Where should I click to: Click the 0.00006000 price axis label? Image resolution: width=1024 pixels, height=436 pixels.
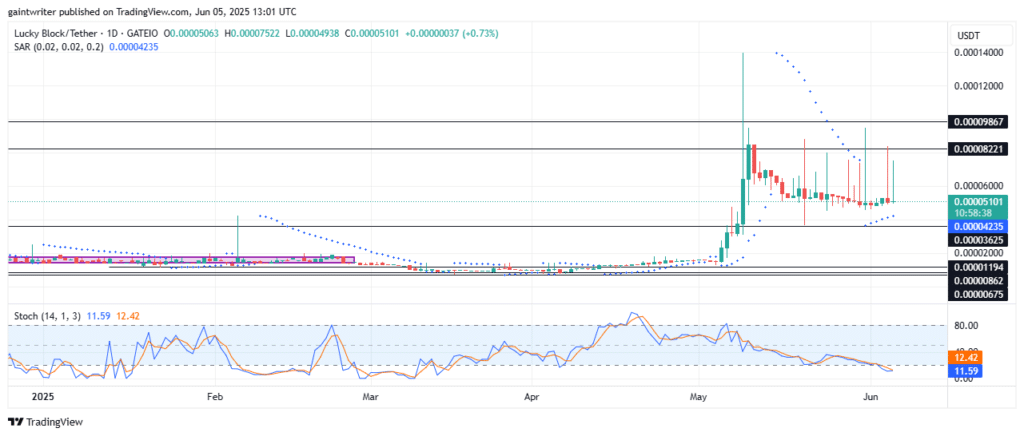tap(980, 186)
